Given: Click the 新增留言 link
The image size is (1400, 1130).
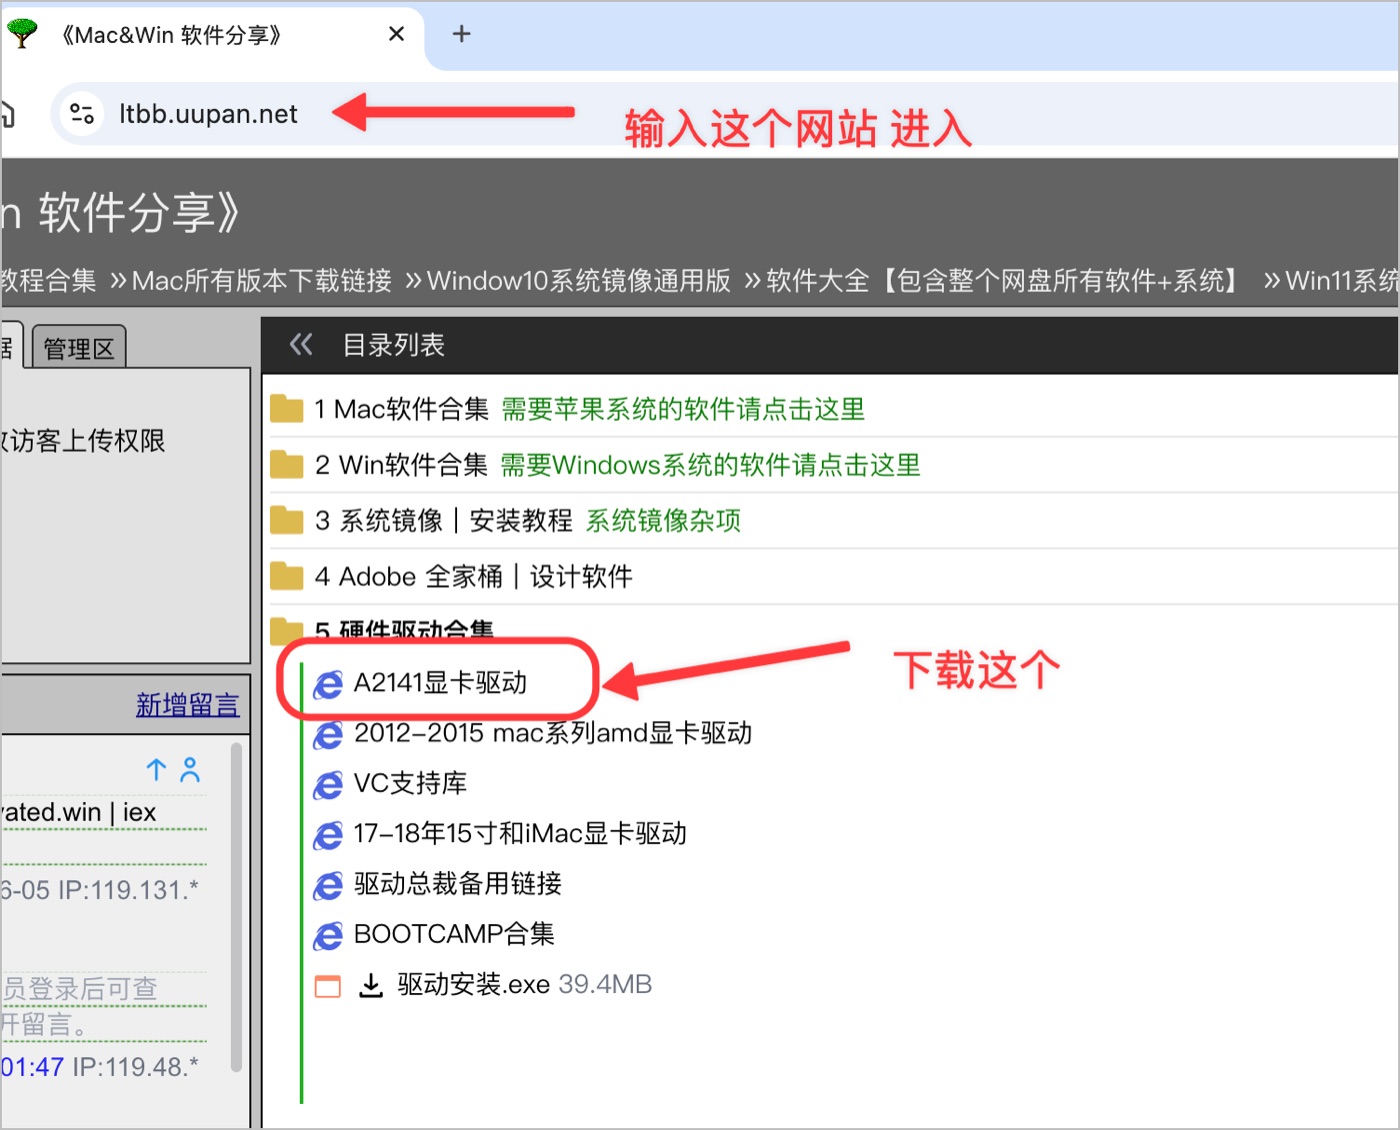Looking at the screenshot, I should (x=188, y=705).
